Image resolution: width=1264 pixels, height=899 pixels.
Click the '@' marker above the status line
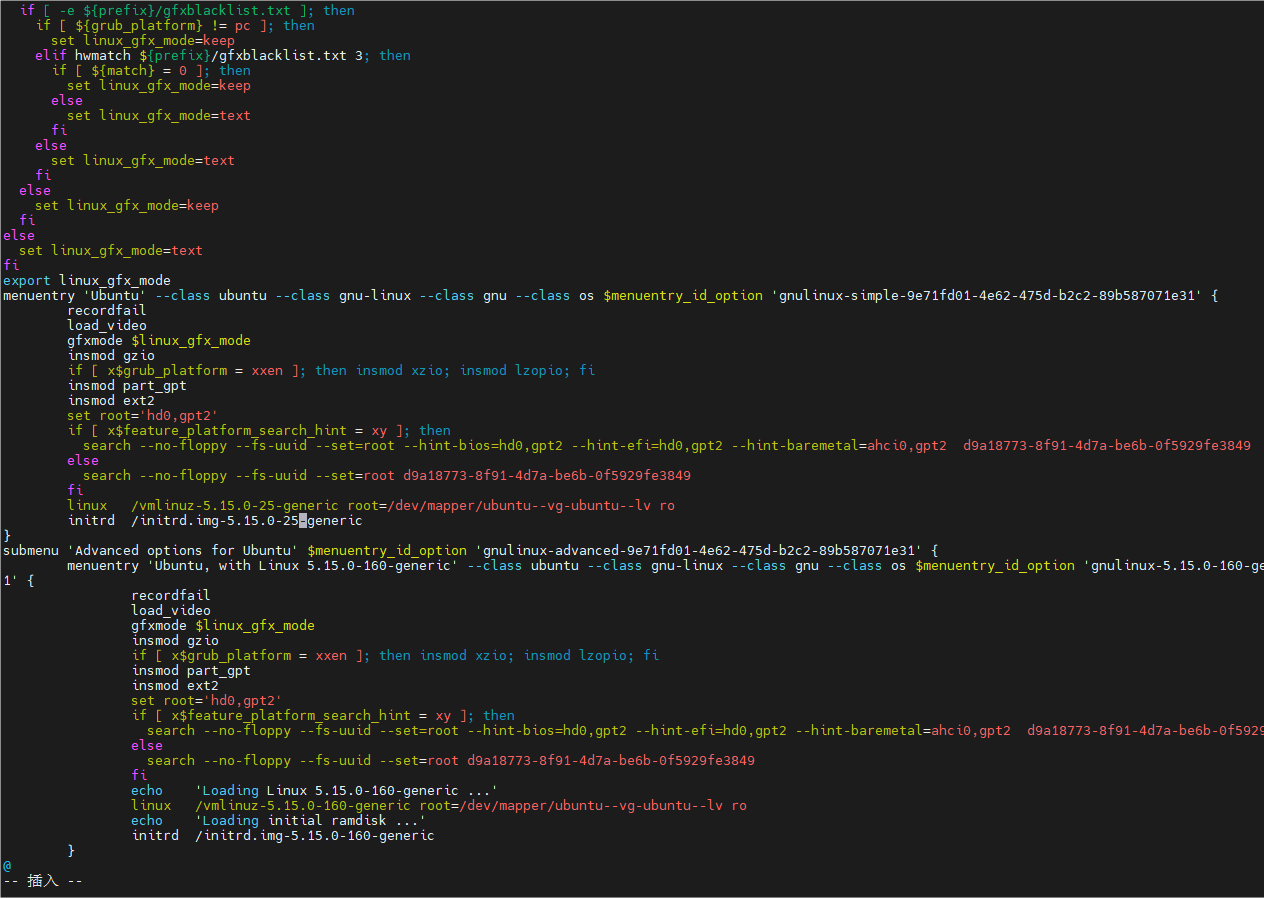[x=7, y=865]
